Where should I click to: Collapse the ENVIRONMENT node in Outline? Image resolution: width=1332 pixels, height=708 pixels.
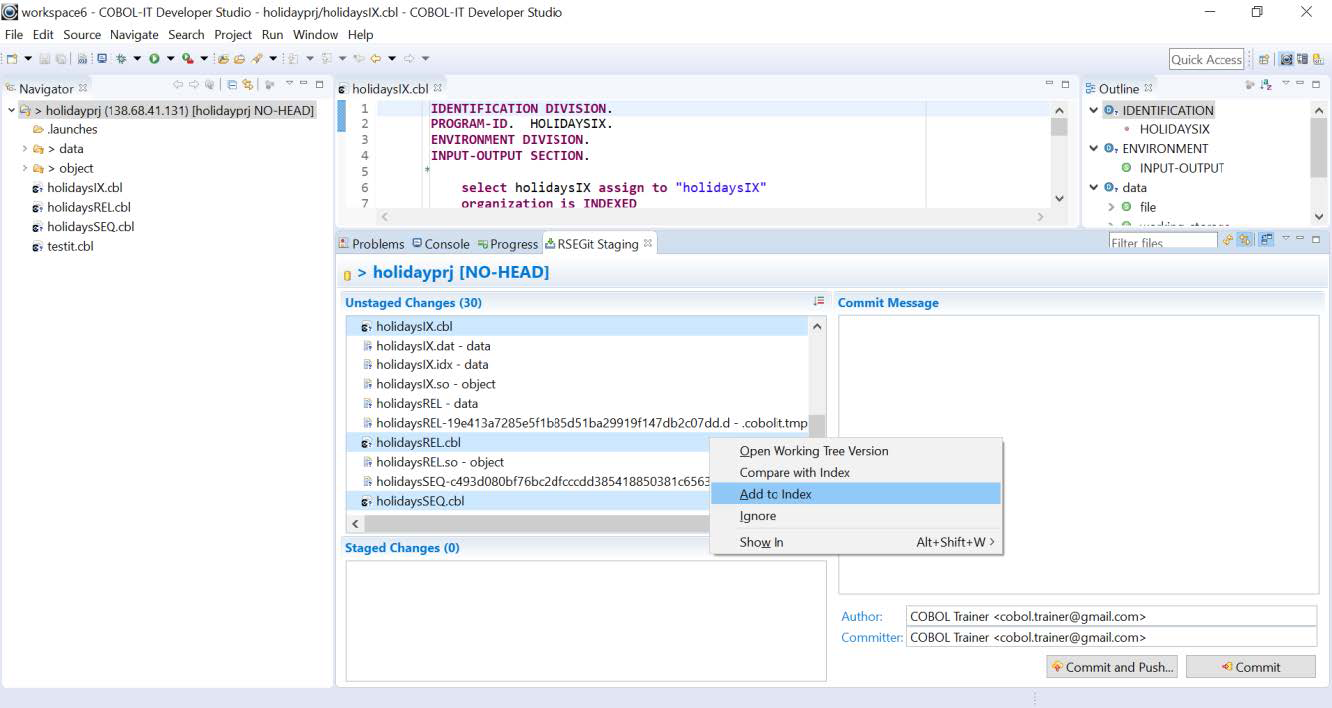click(x=1094, y=149)
